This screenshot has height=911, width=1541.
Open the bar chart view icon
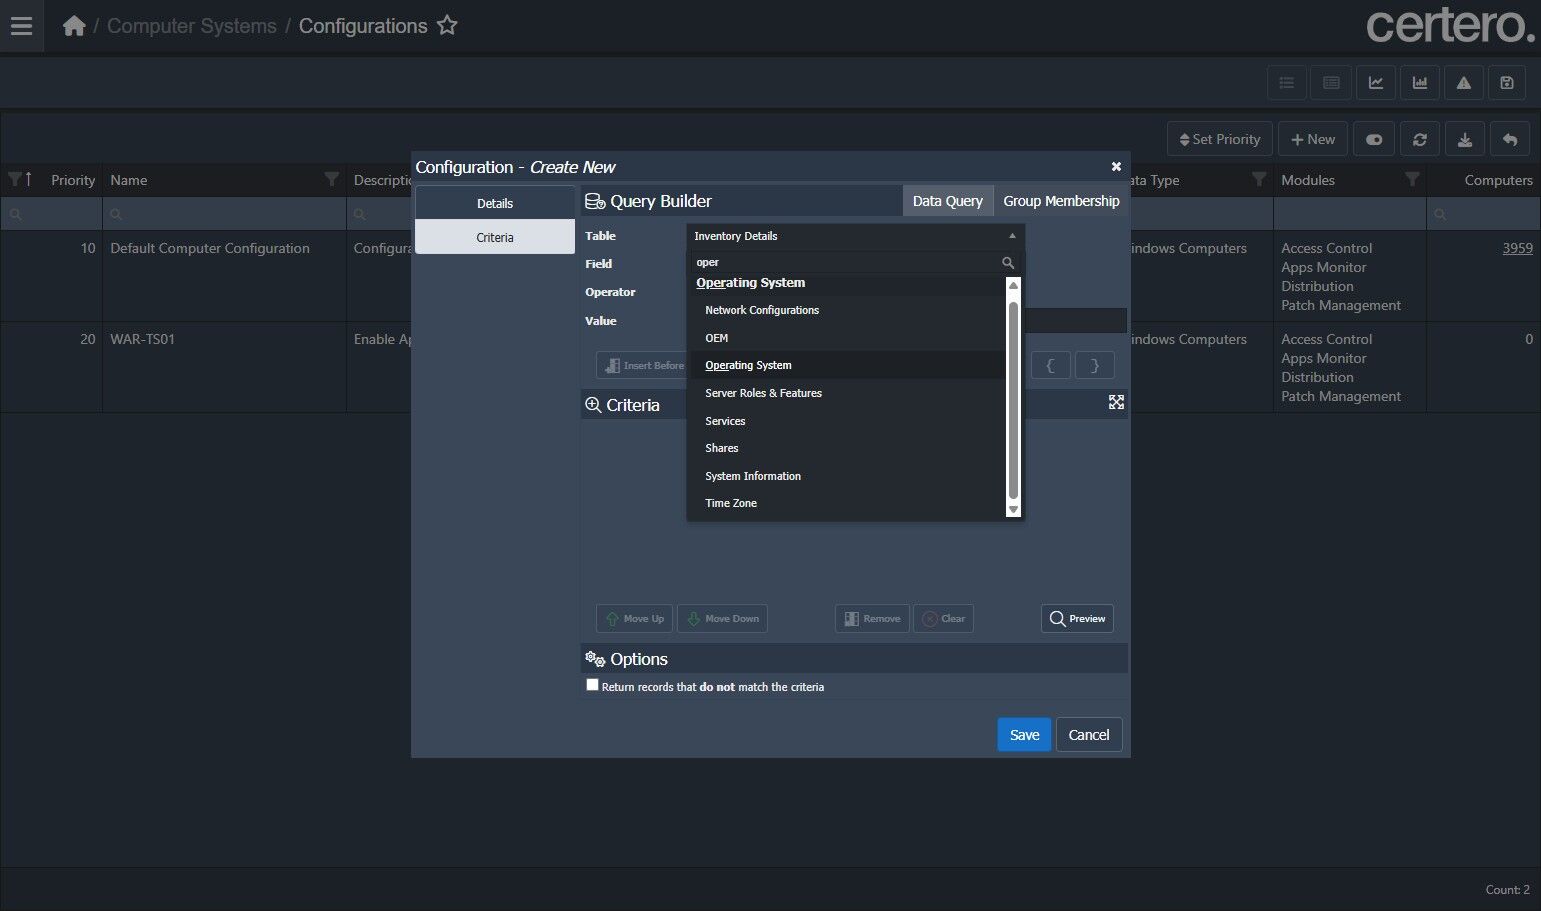tap(1419, 83)
